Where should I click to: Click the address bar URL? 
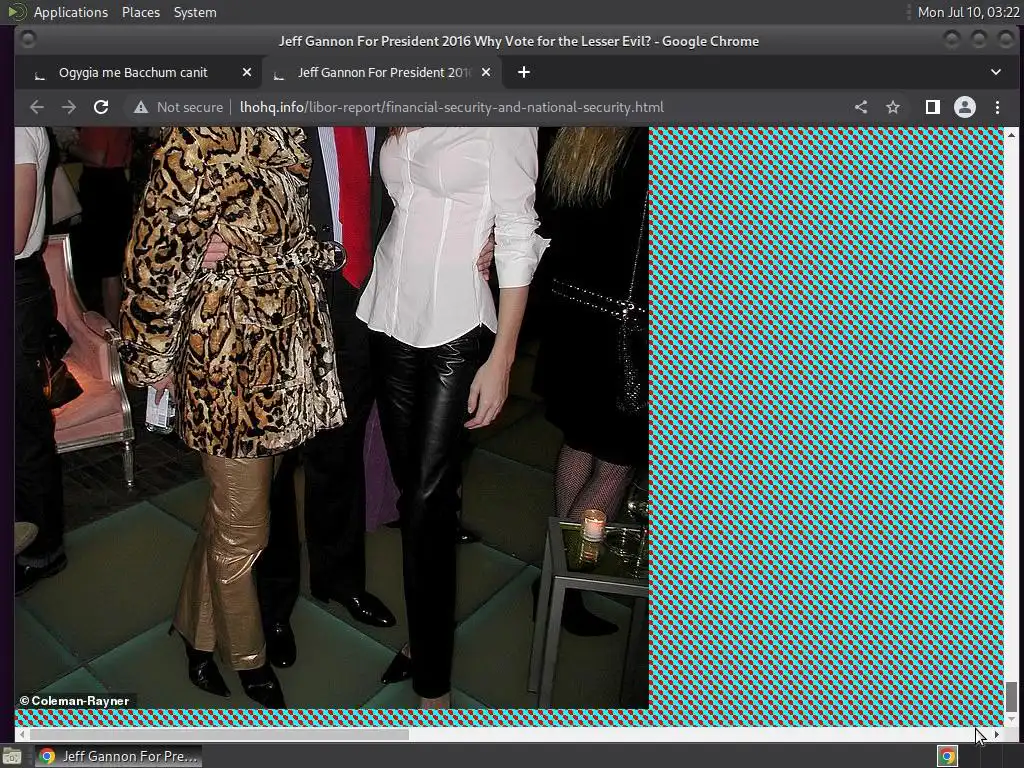coord(451,107)
